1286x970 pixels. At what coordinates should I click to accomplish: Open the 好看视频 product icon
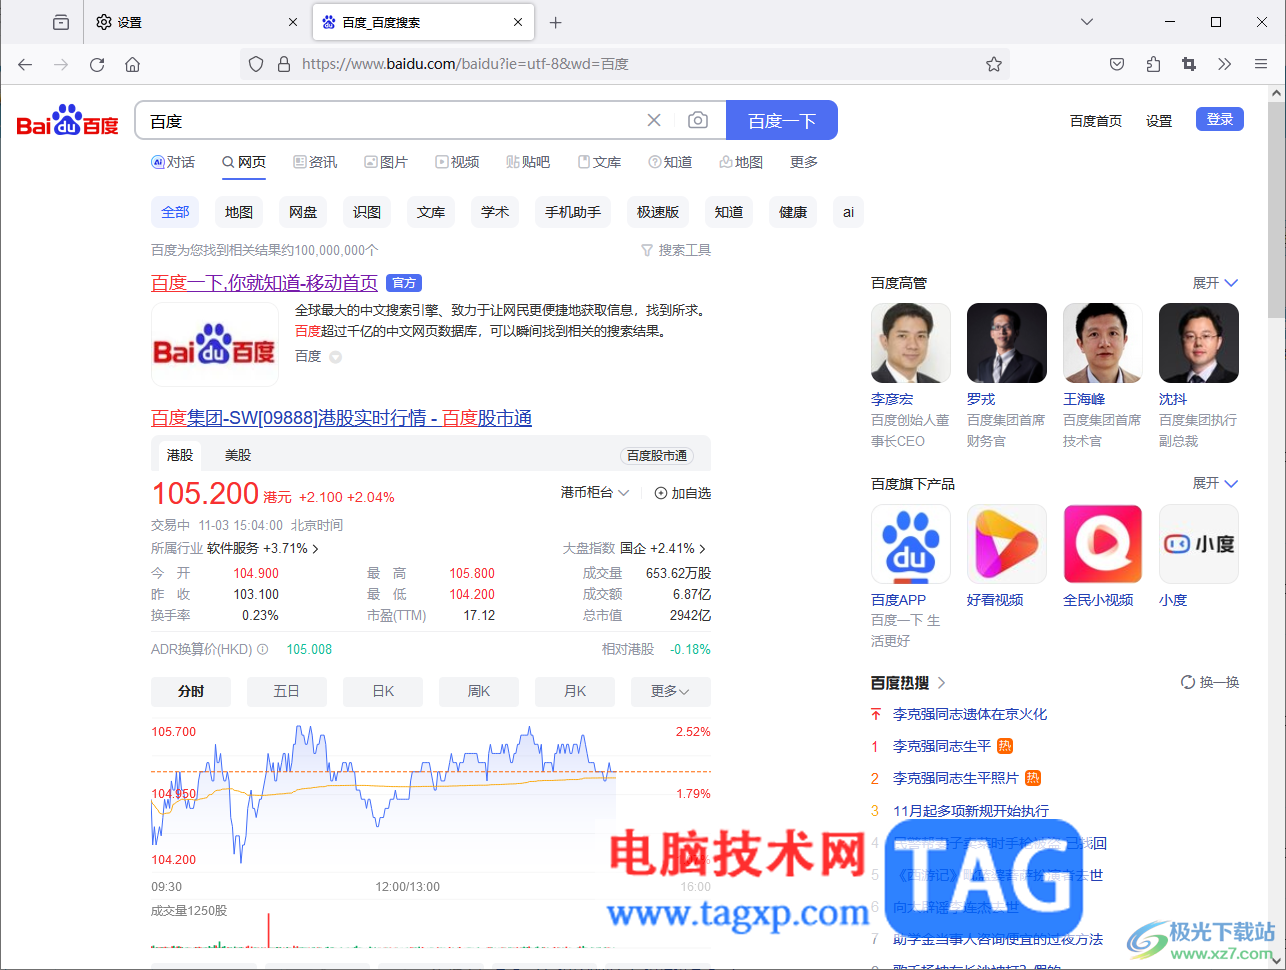point(1007,544)
